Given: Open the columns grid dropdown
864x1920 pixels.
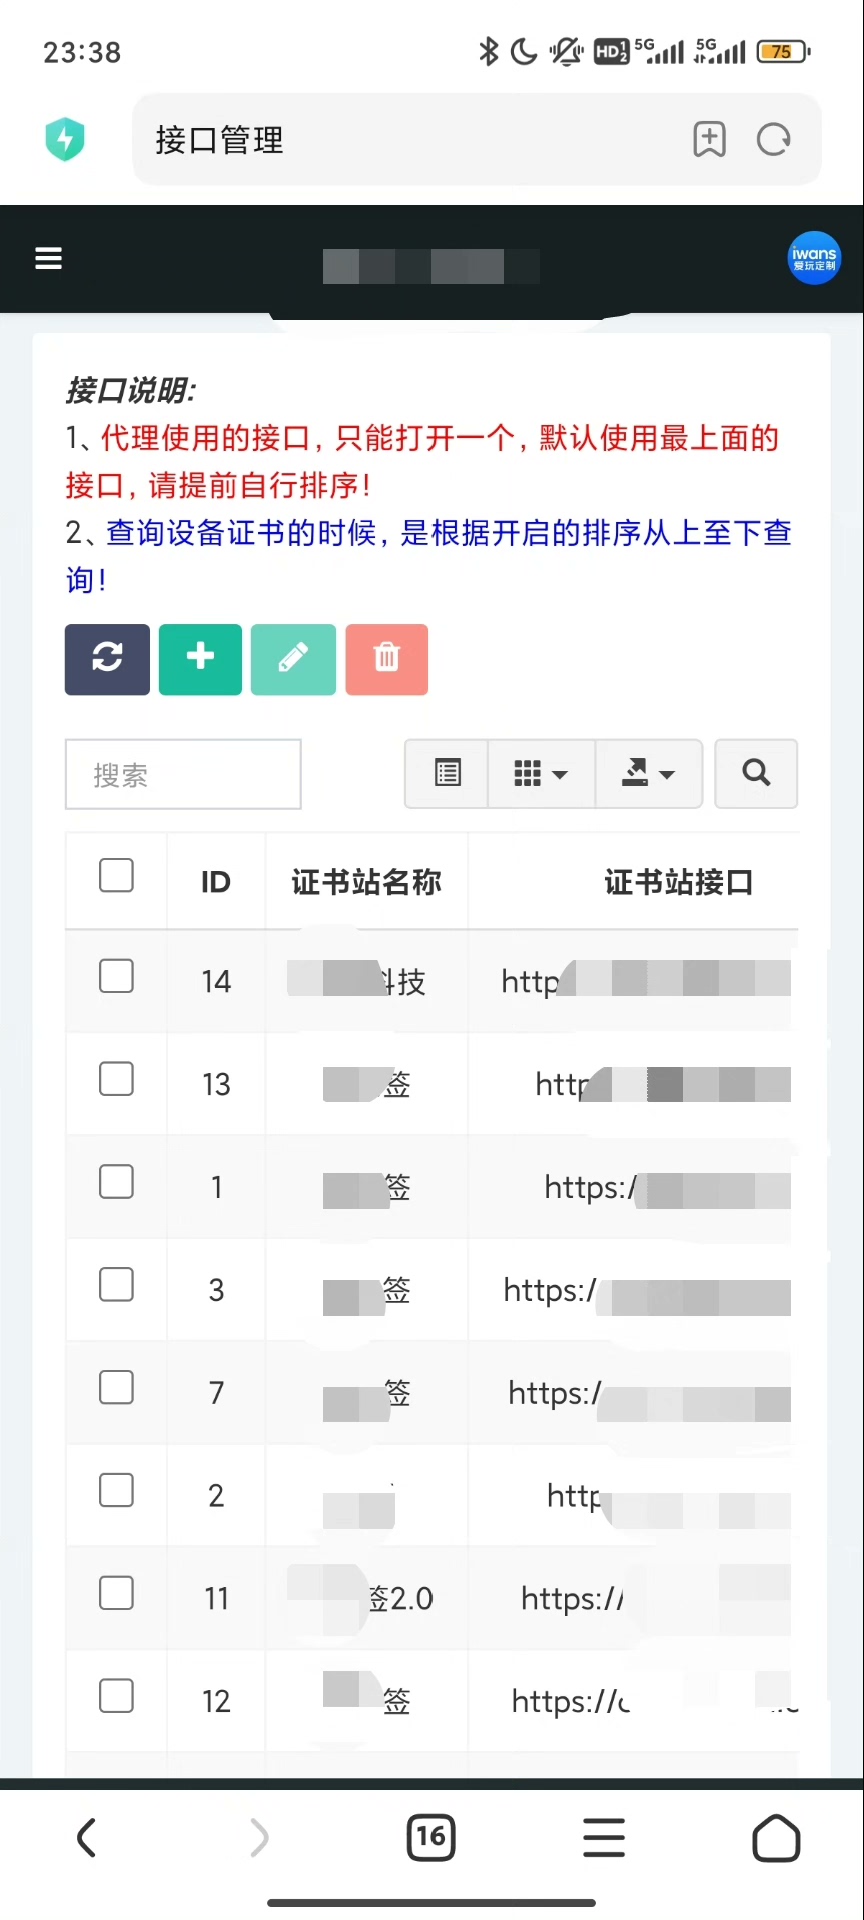Looking at the screenshot, I should tap(540, 773).
